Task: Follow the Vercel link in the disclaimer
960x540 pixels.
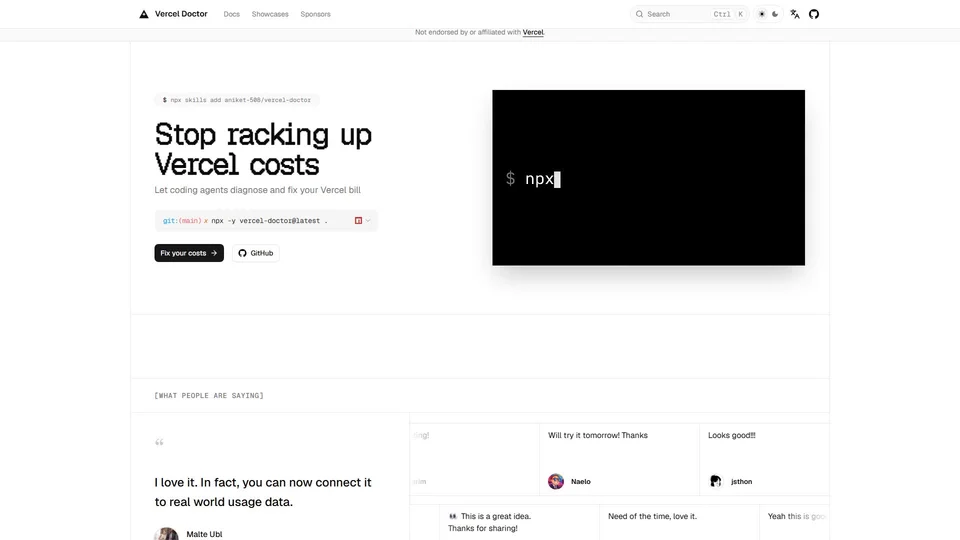Action: pos(533,32)
